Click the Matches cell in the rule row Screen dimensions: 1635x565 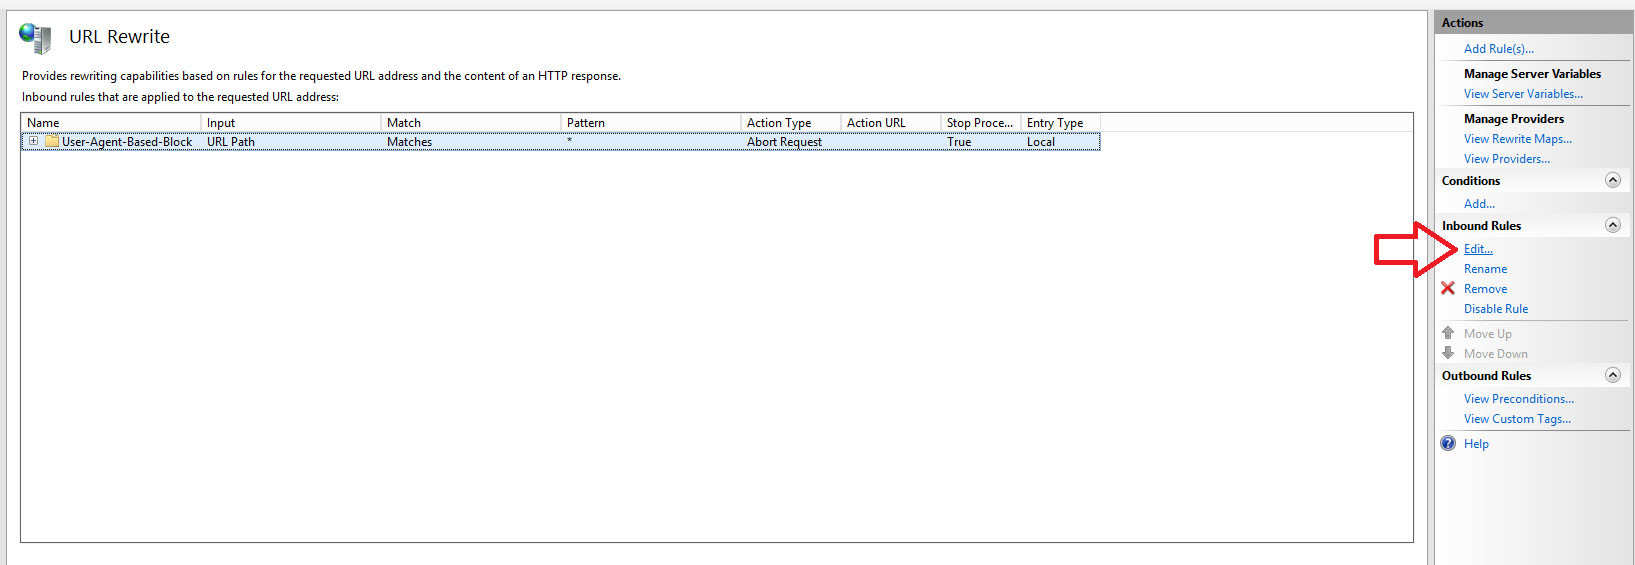pyautogui.click(x=409, y=142)
